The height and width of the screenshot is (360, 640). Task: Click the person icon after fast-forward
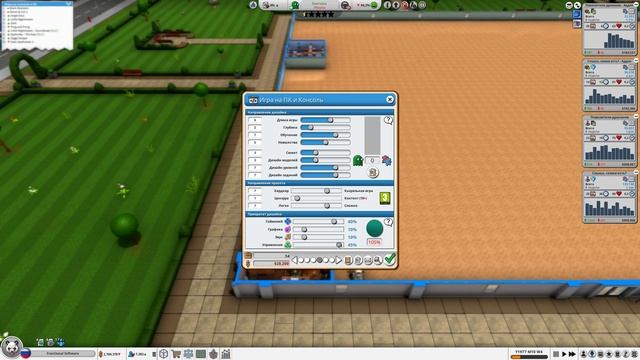[584, 354]
